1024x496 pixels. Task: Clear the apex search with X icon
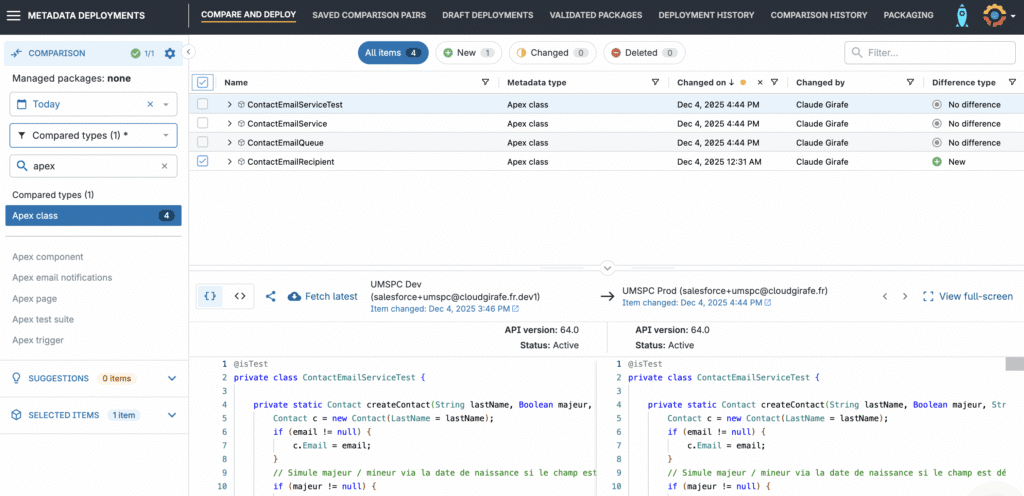point(165,166)
